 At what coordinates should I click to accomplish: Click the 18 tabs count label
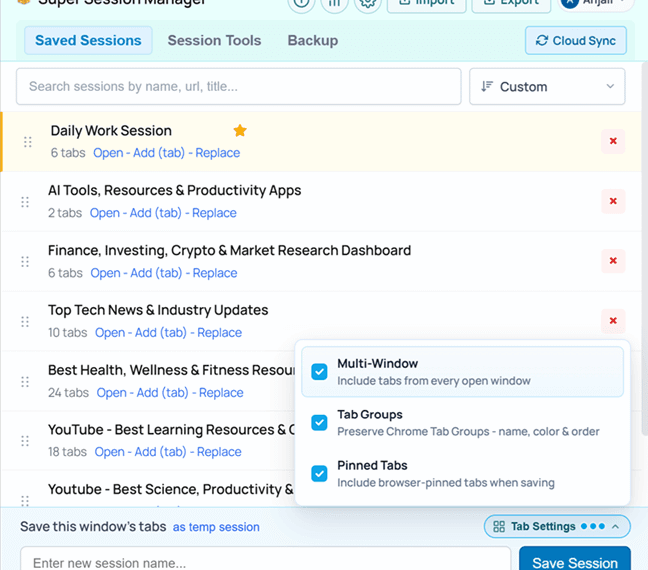click(67, 452)
